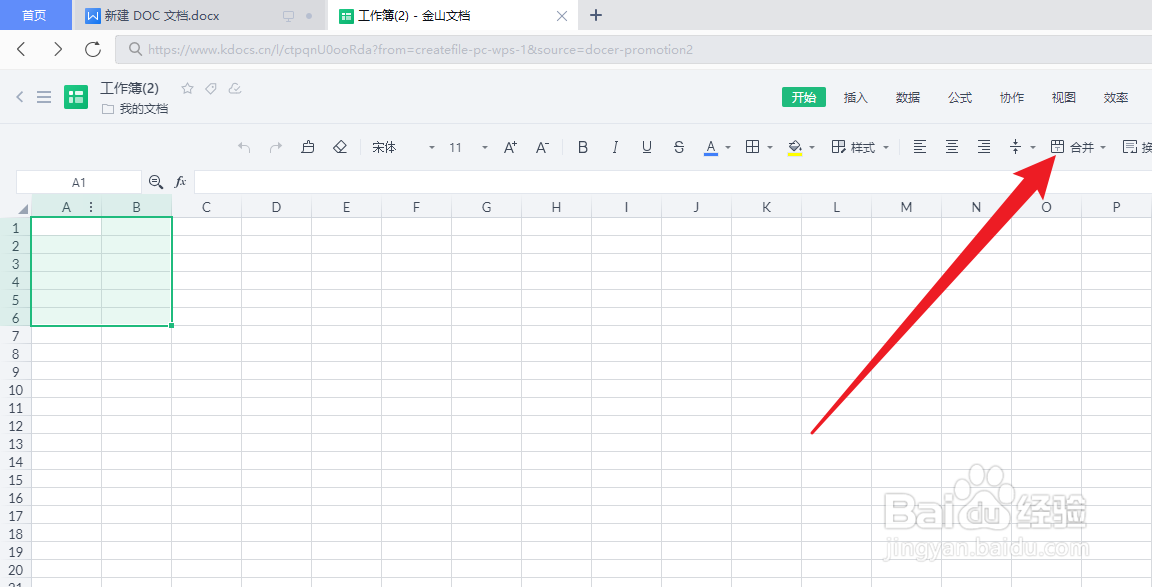Reload the page
This screenshot has height=587, width=1152.
point(93,49)
